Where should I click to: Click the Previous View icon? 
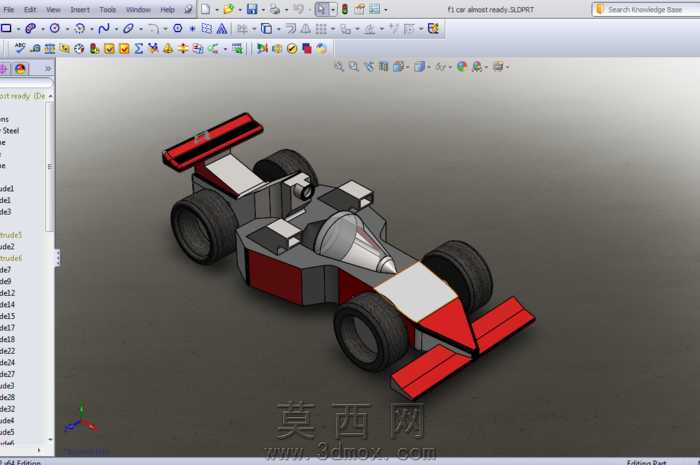pos(369,66)
